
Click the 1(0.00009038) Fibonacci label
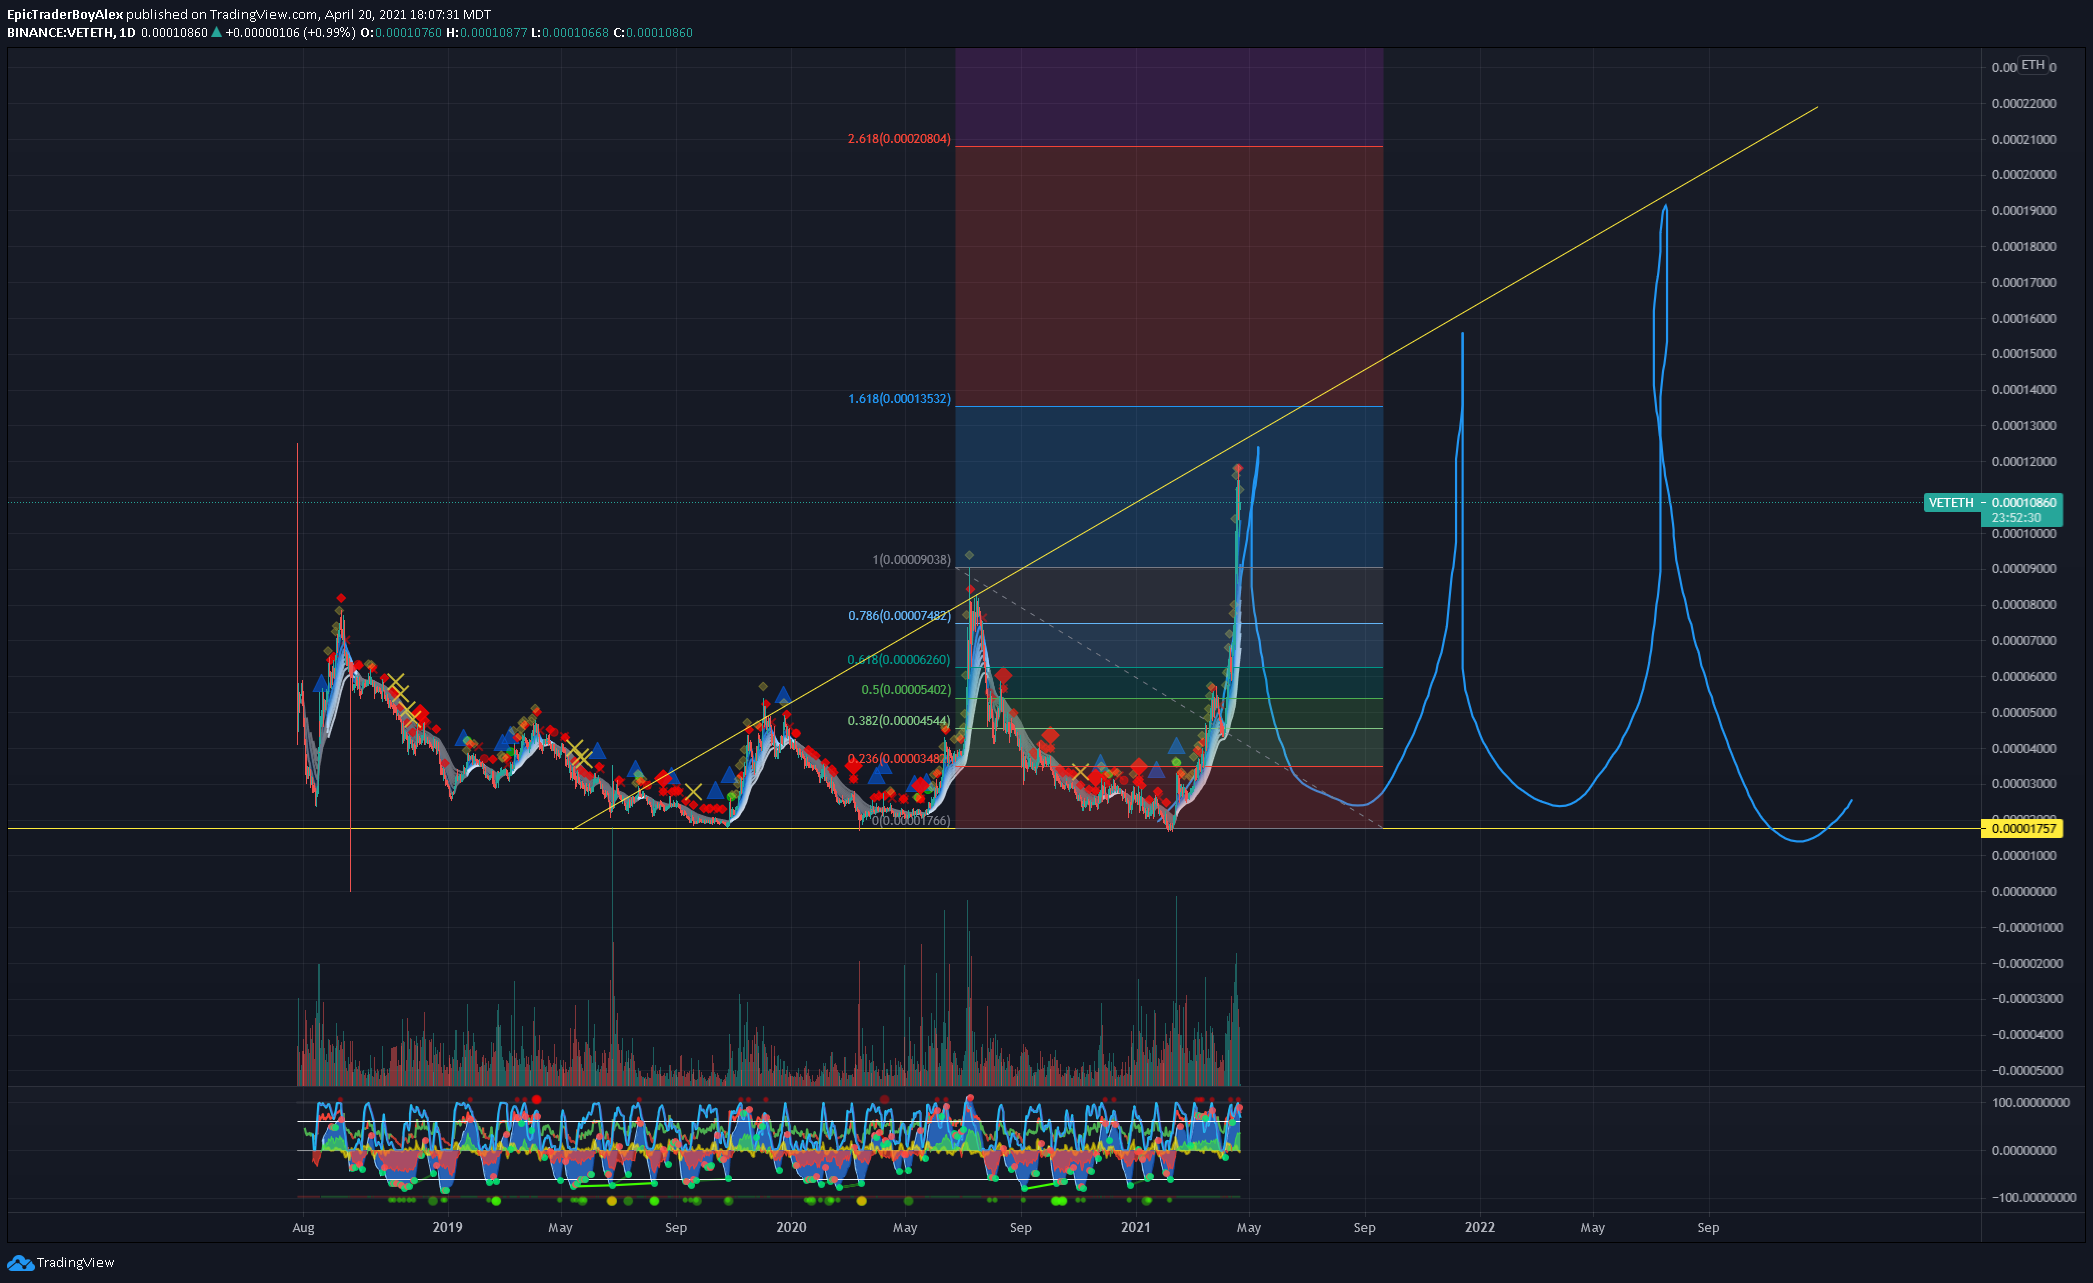(x=911, y=560)
